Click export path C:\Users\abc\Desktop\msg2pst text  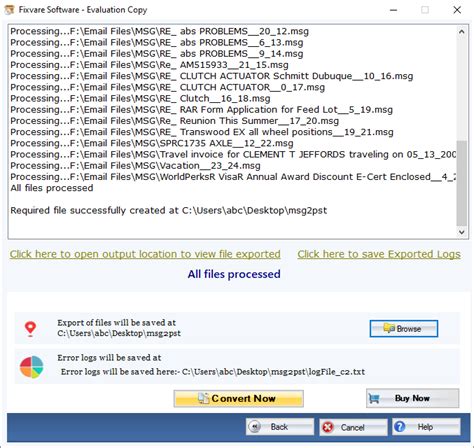(119, 333)
